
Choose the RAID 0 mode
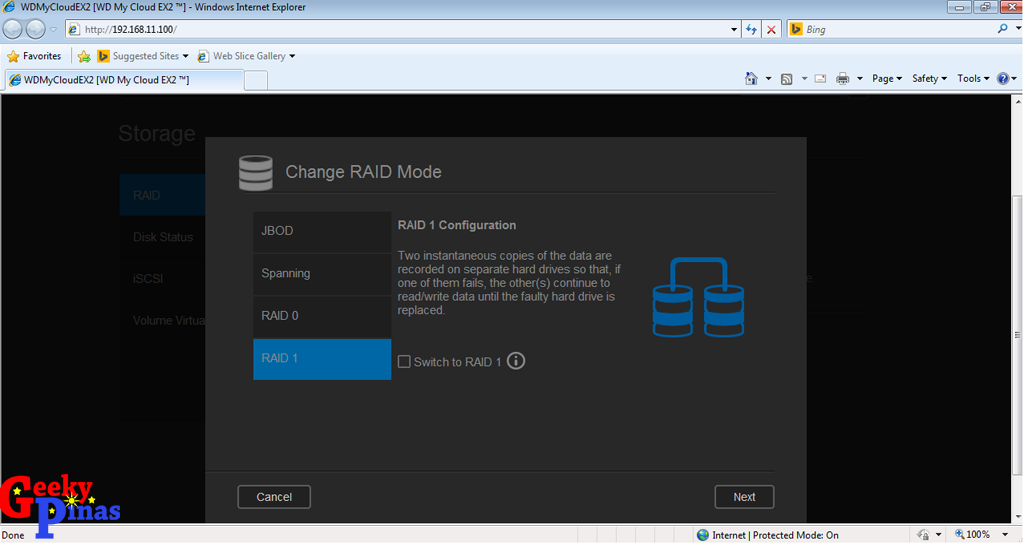(322, 316)
